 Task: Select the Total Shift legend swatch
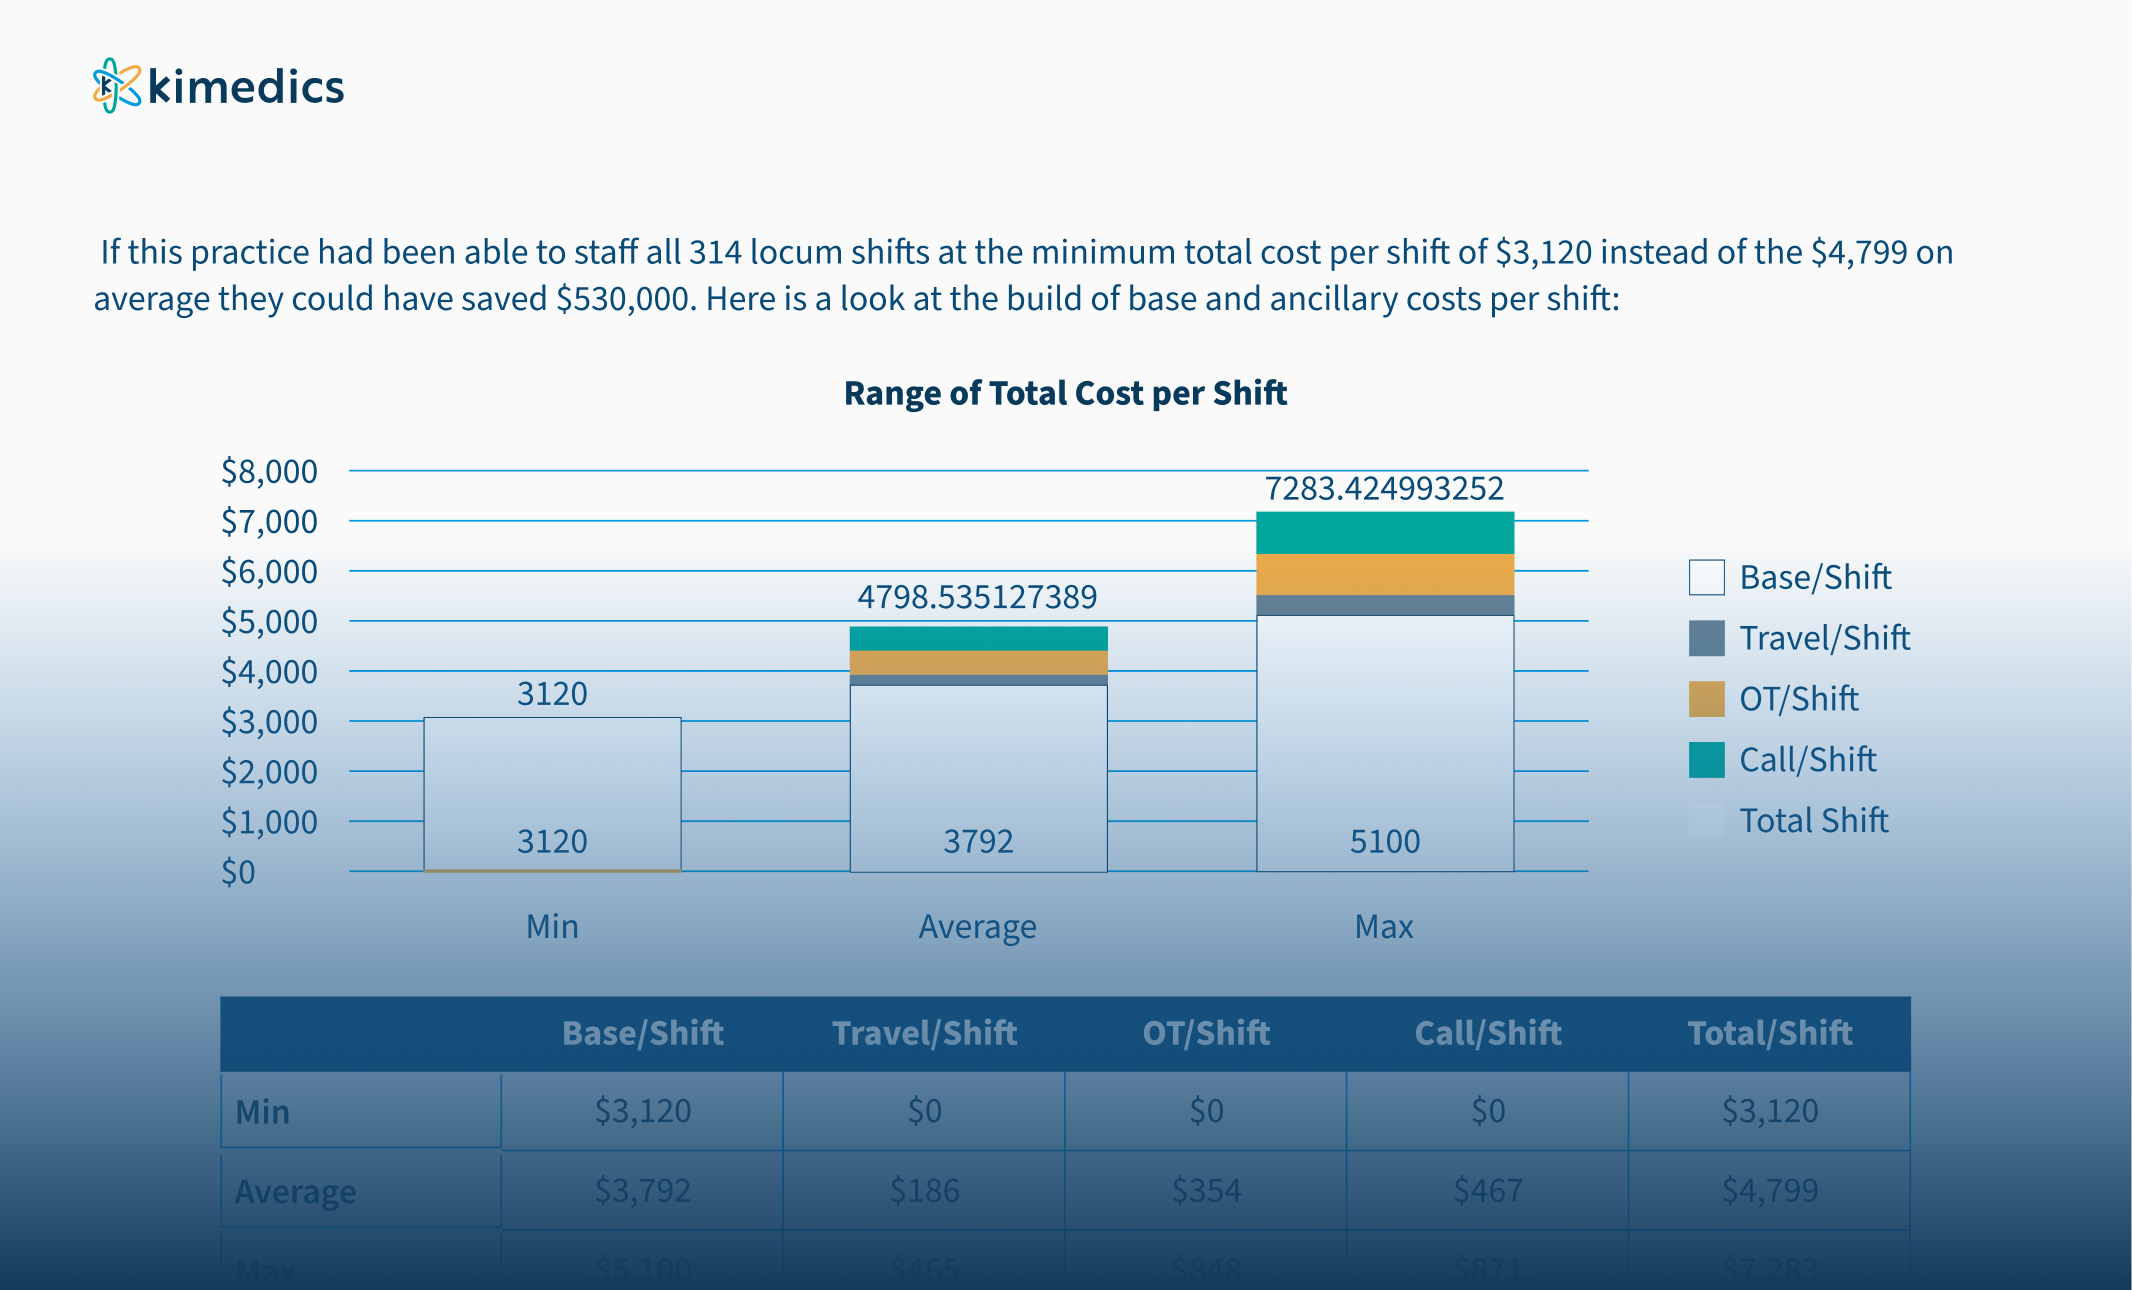tap(1706, 821)
